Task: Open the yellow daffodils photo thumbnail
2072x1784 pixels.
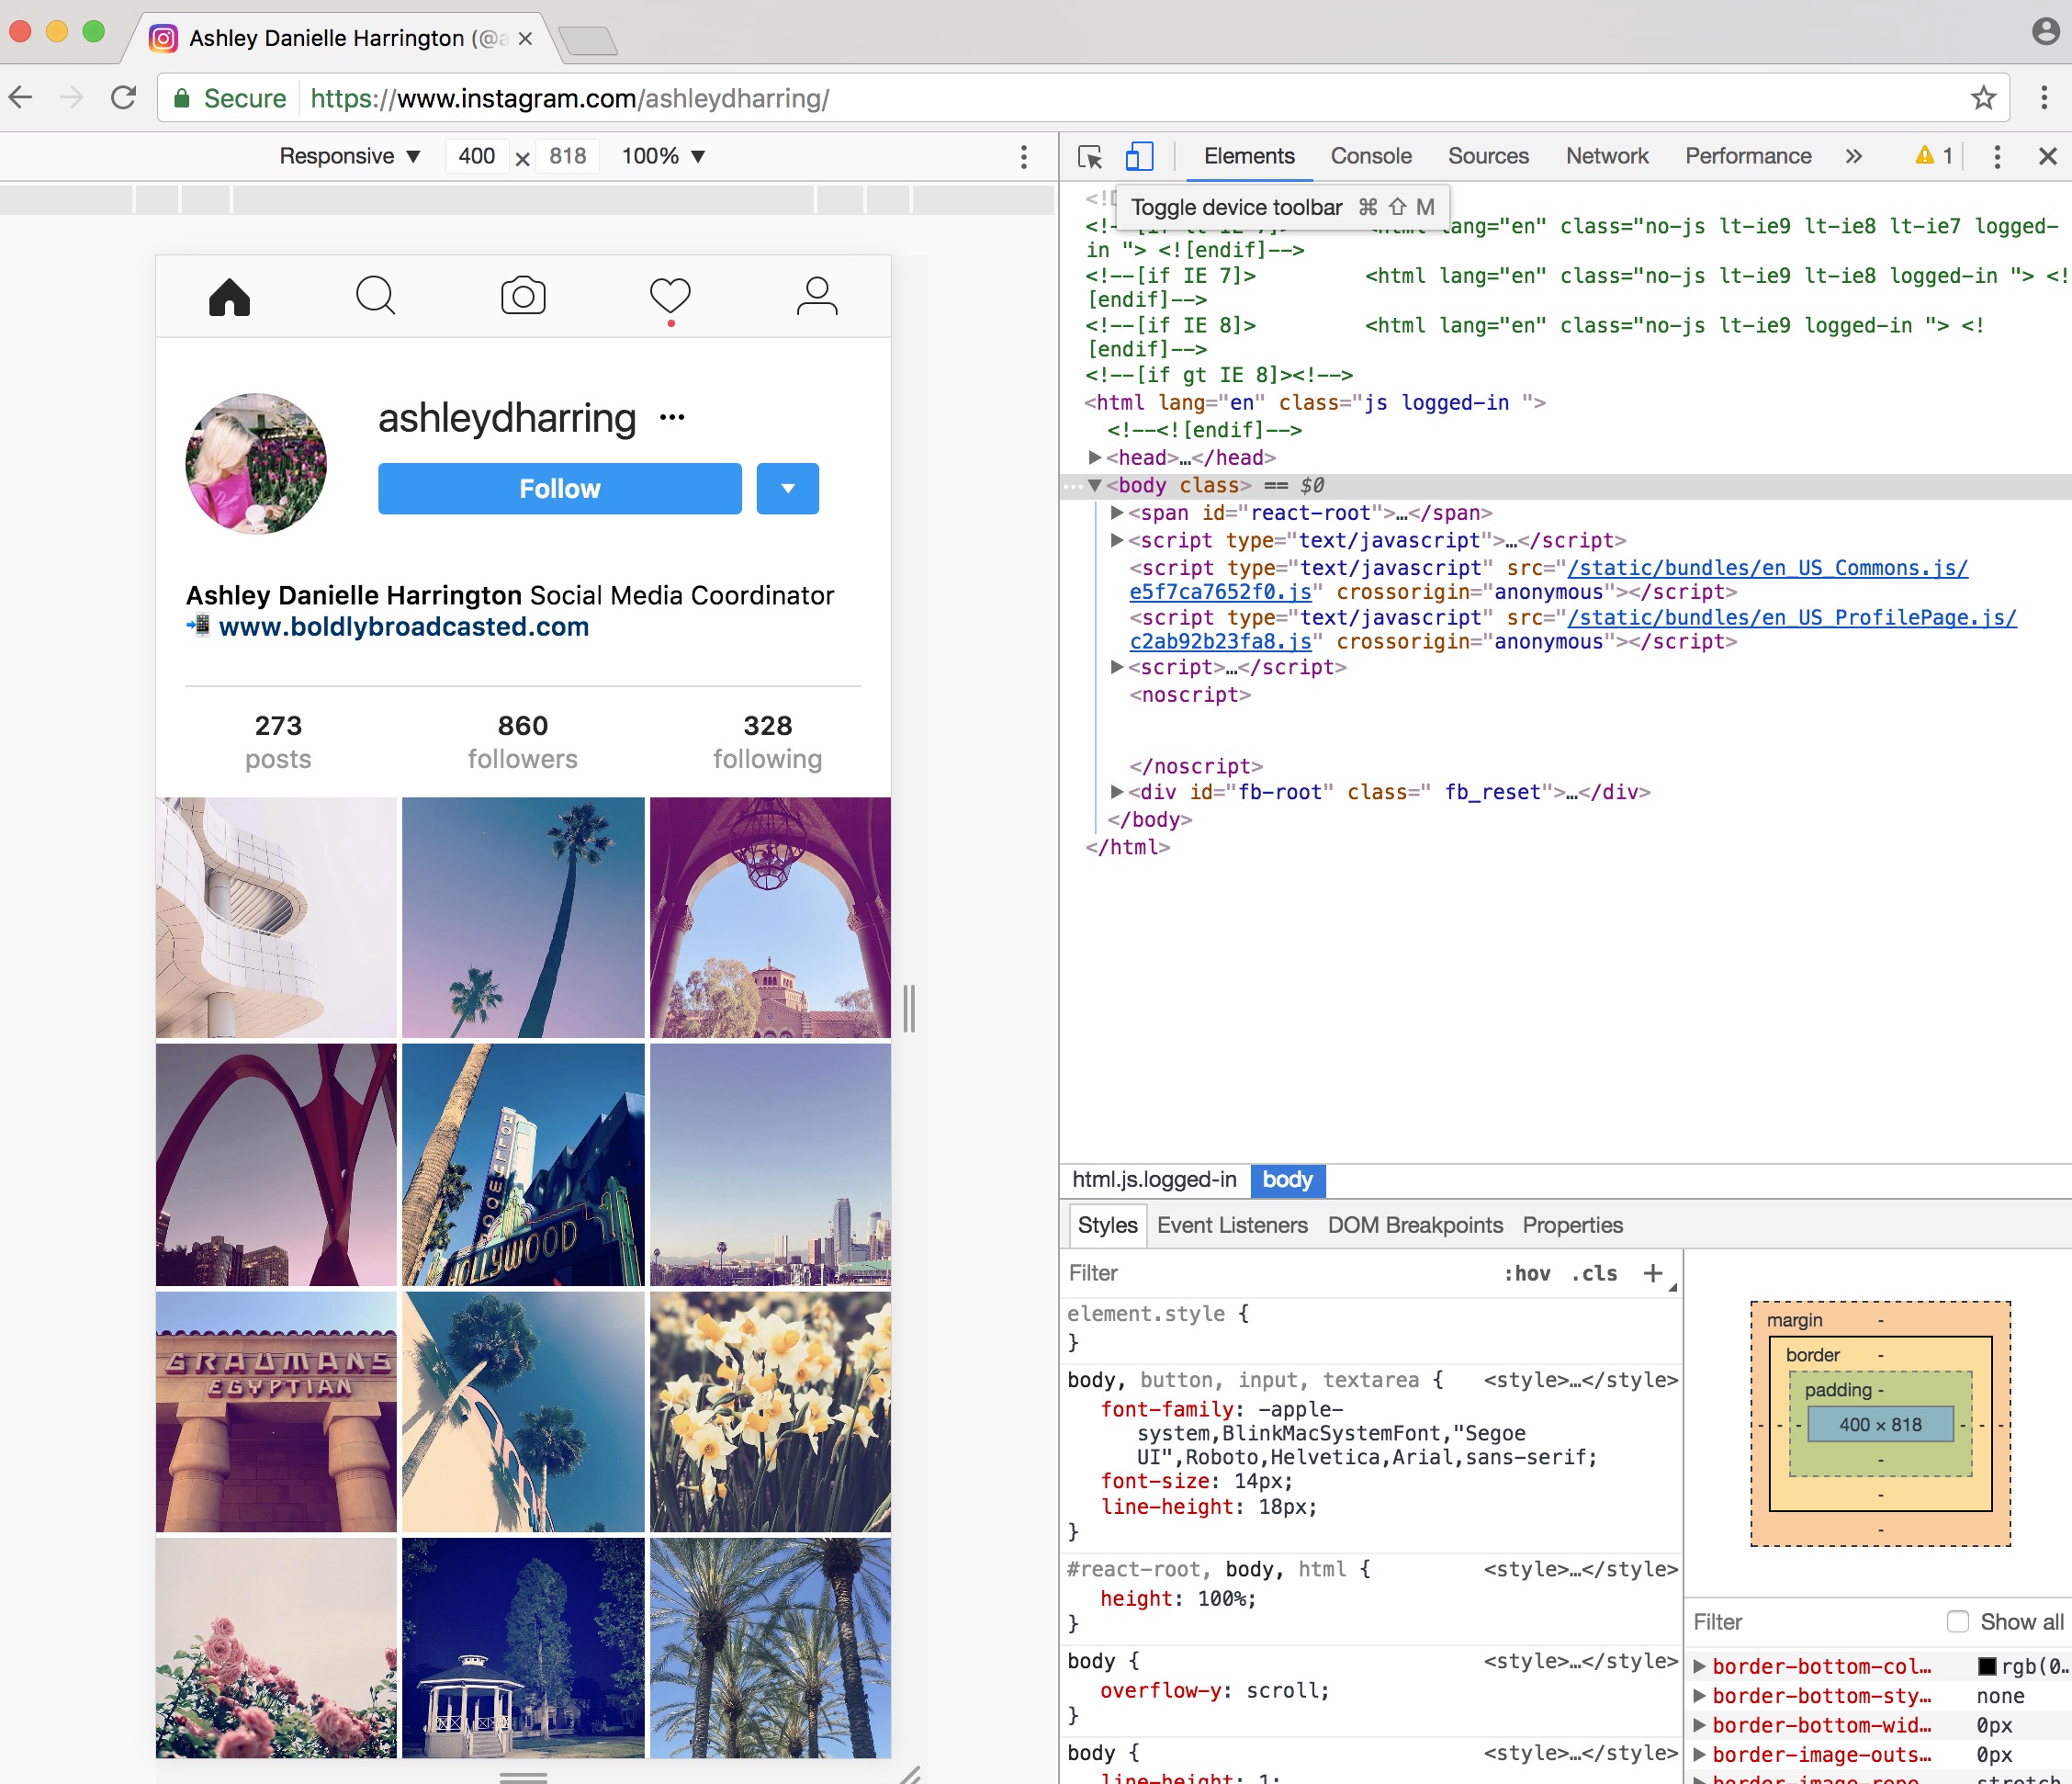Action: click(770, 1412)
